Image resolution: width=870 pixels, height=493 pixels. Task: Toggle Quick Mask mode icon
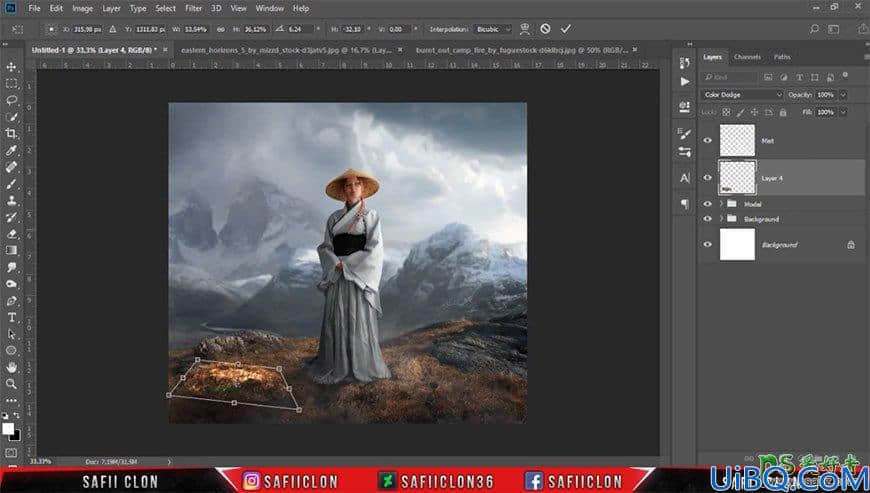click(x=11, y=453)
